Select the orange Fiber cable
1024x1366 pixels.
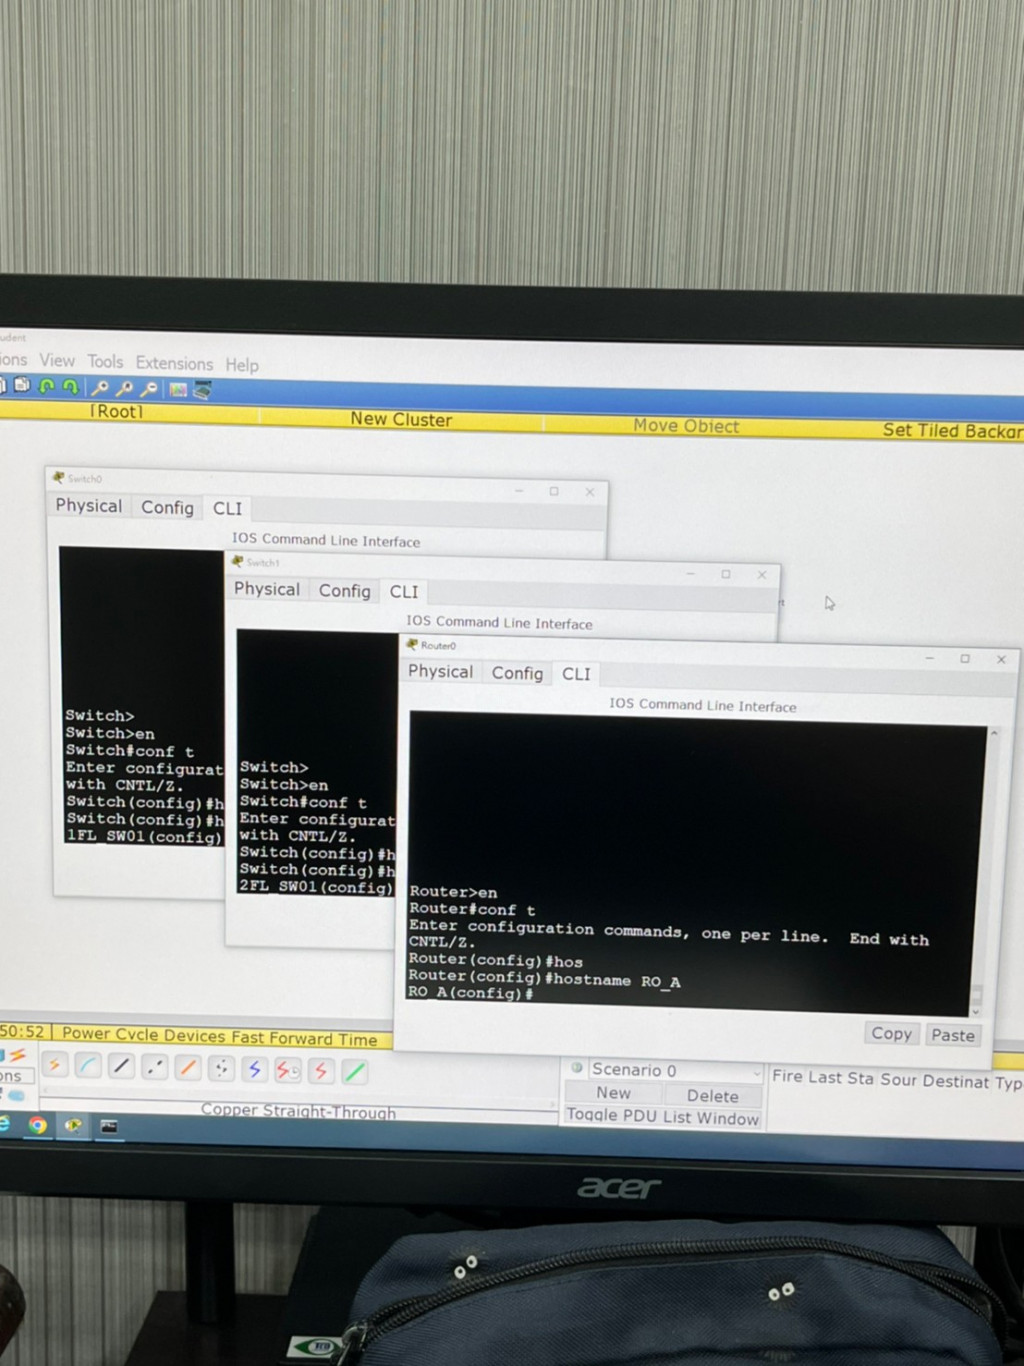pyautogui.click(x=188, y=1068)
